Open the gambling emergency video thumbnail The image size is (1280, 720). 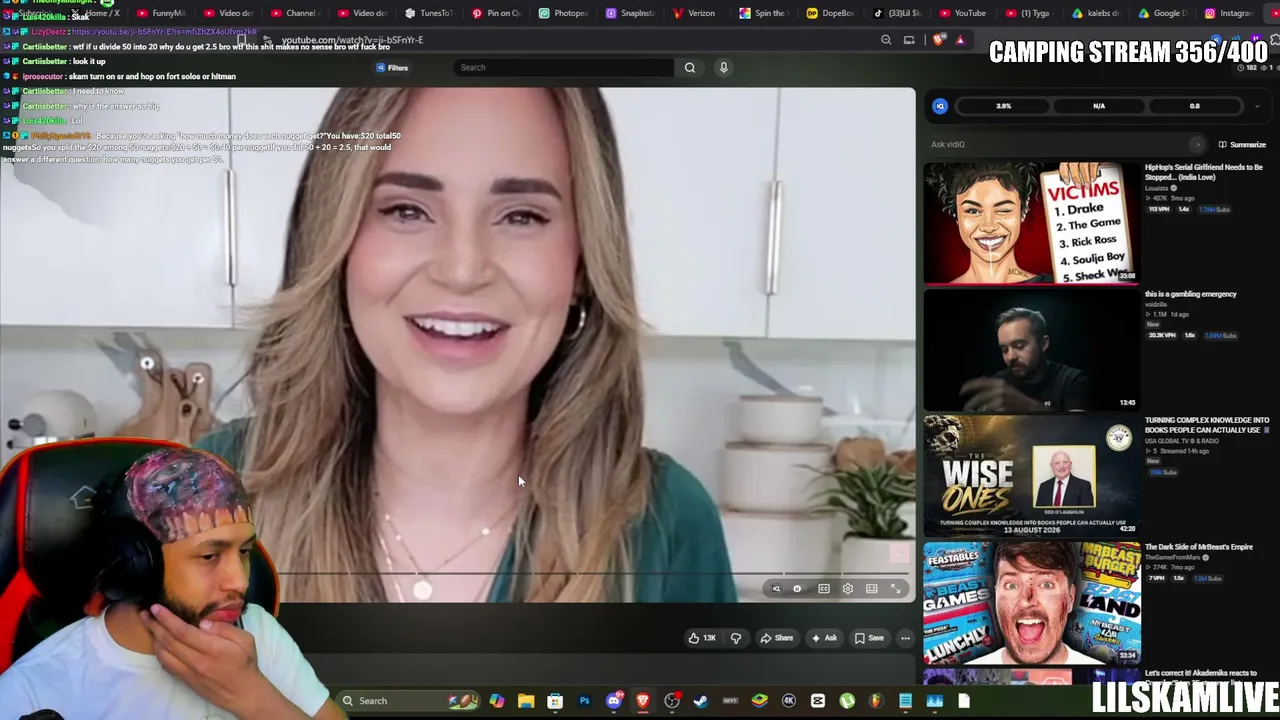click(x=1031, y=349)
